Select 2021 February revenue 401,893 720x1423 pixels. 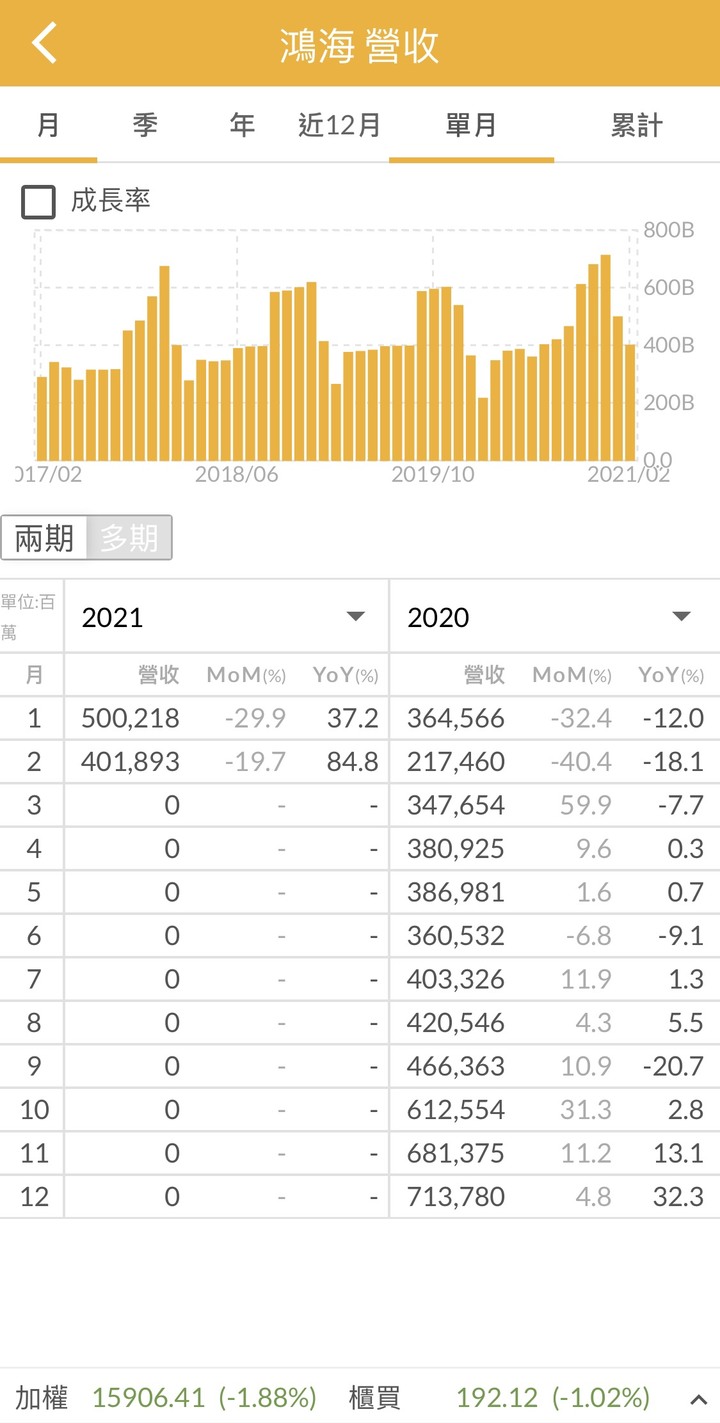[x=131, y=762]
